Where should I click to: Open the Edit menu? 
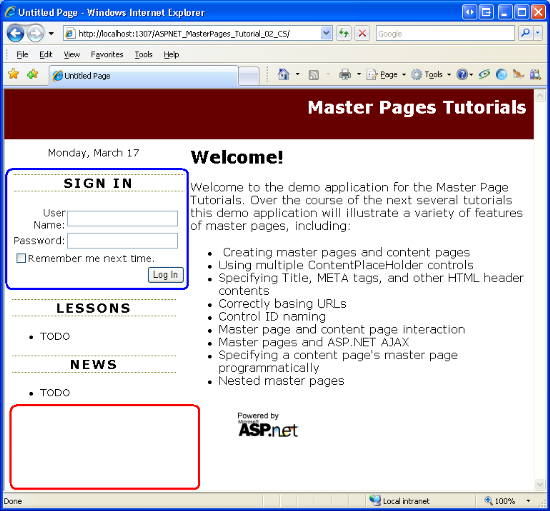(x=46, y=54)
